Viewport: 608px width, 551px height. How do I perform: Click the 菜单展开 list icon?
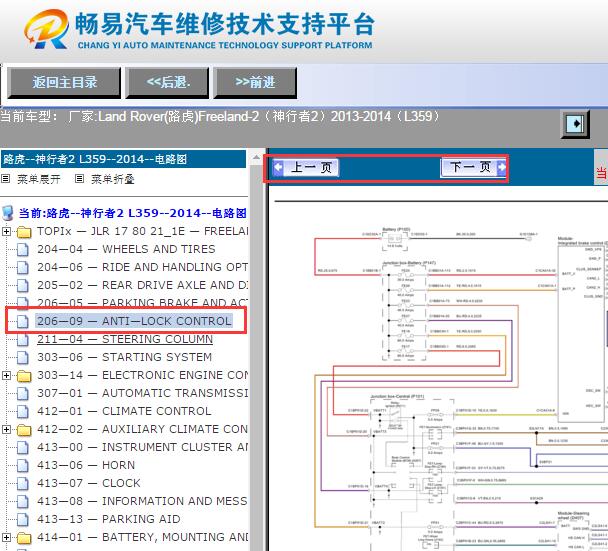tap(5, 179)
